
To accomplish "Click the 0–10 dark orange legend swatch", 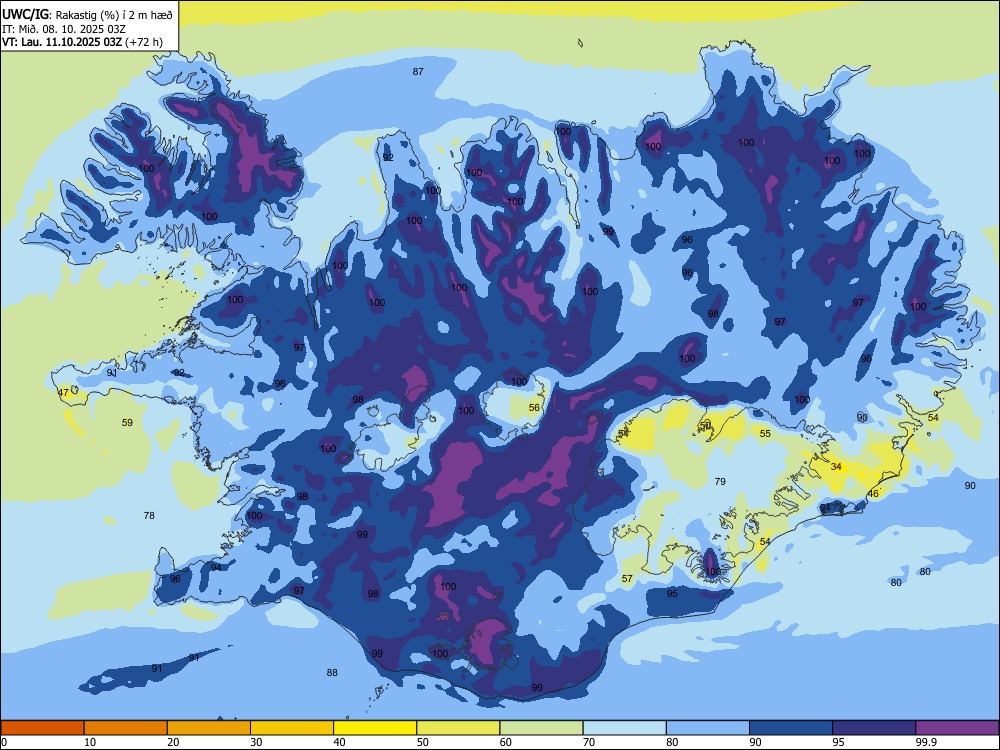I will [42, 728].
